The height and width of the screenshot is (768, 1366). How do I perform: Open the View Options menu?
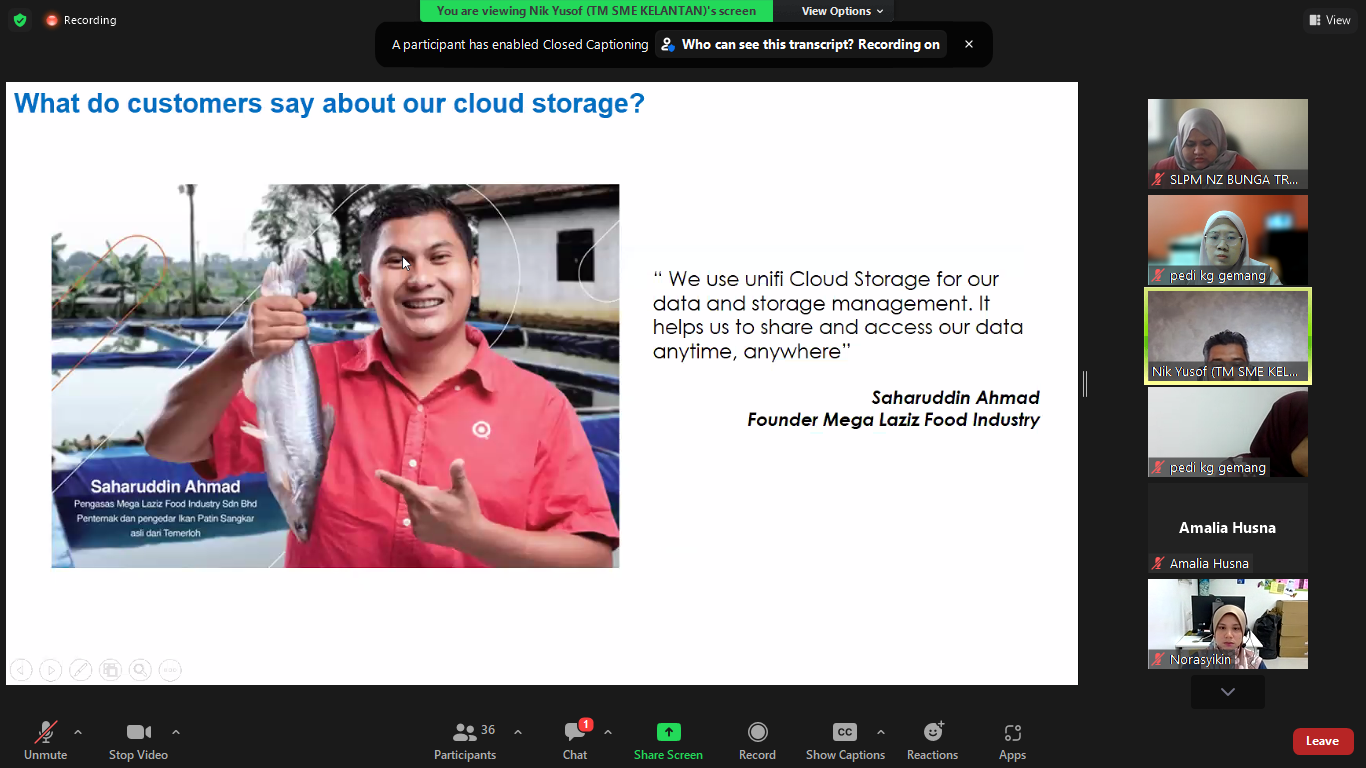coord(842,11)
